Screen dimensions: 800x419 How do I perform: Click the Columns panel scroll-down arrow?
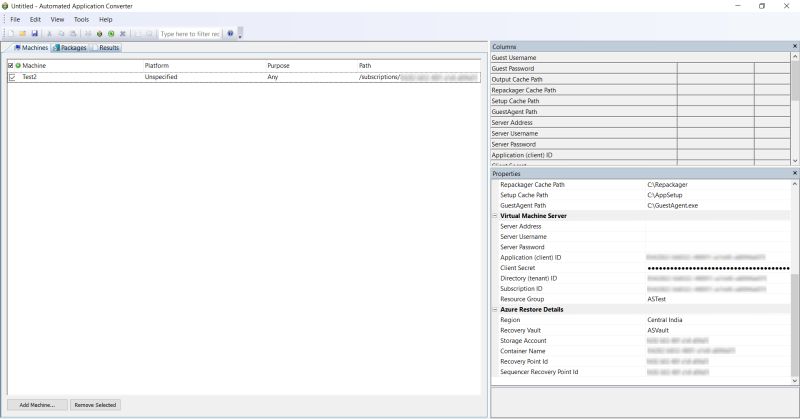[795, 161]
